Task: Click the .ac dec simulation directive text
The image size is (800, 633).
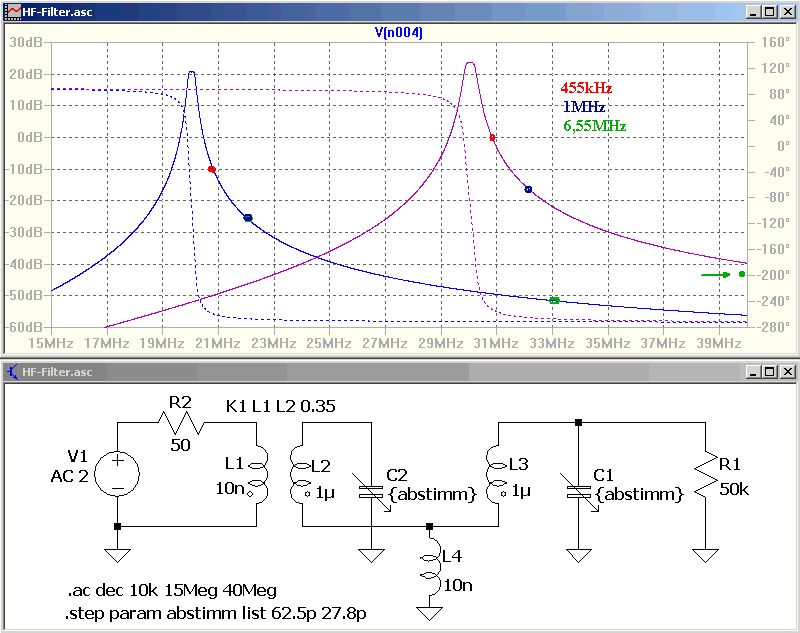Action: pyautogui.click(x=172, y=590)
